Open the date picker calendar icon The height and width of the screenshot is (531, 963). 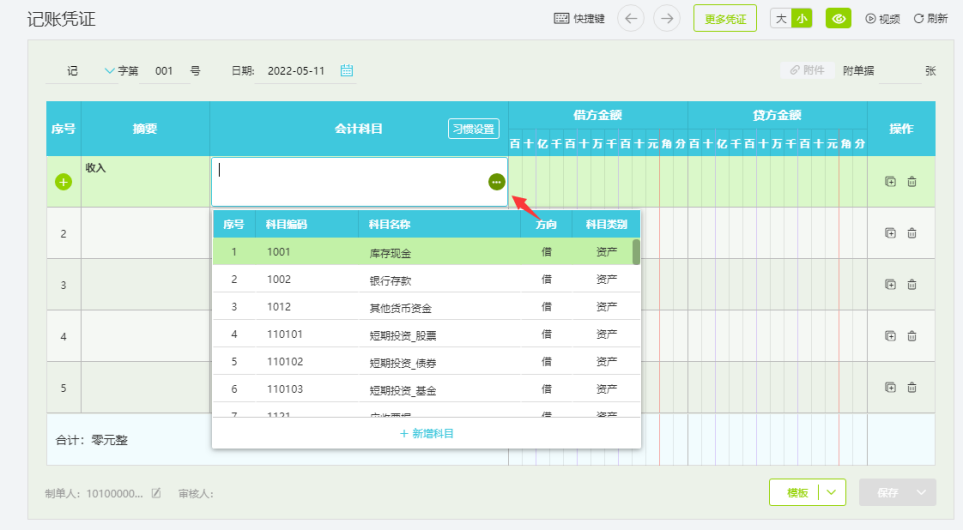[347, 71]
